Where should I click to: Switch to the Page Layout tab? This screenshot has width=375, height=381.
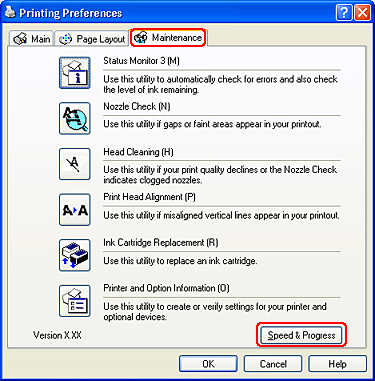coord(91,39)
